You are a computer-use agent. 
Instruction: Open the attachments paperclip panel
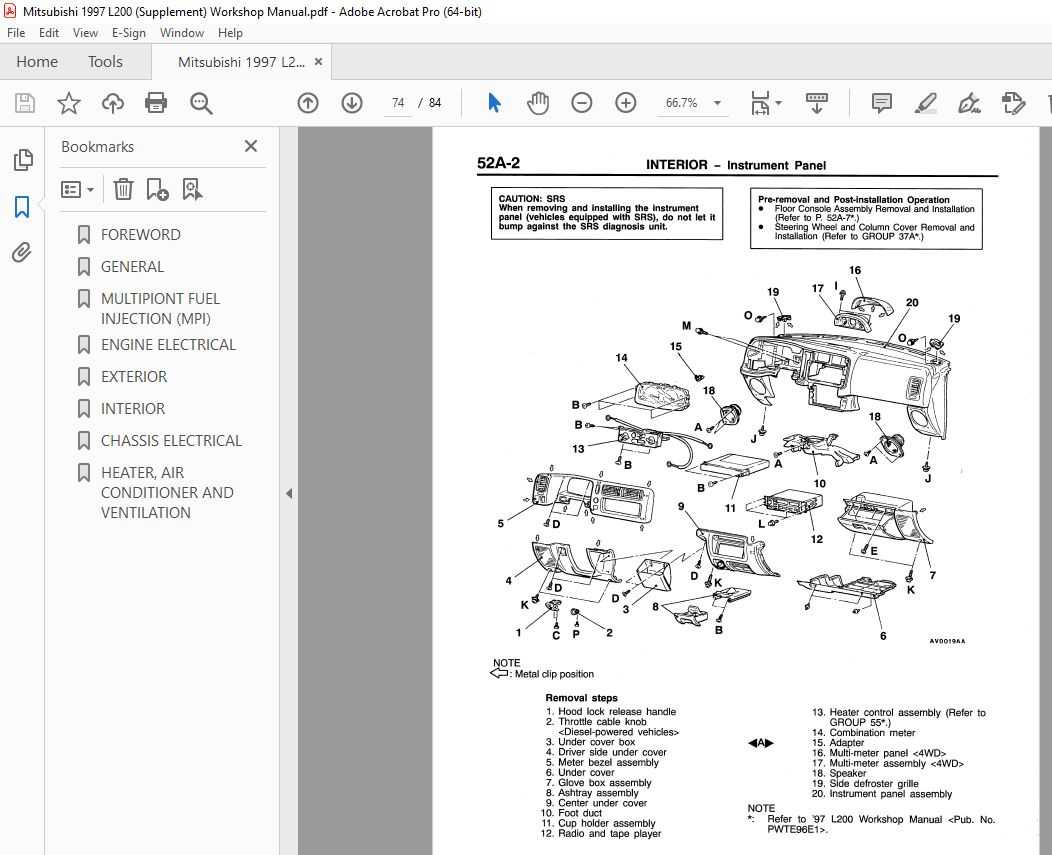(x=22, y=252)
